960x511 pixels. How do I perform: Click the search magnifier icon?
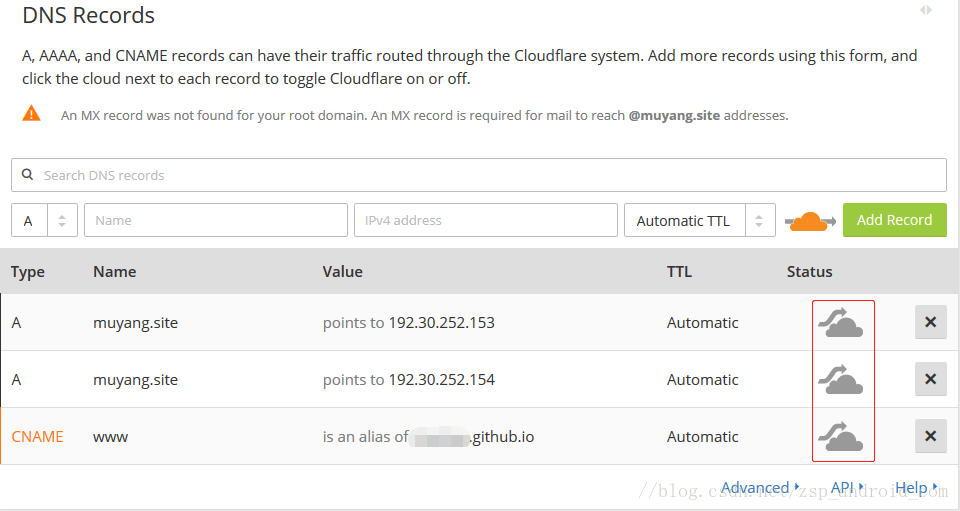28,175
